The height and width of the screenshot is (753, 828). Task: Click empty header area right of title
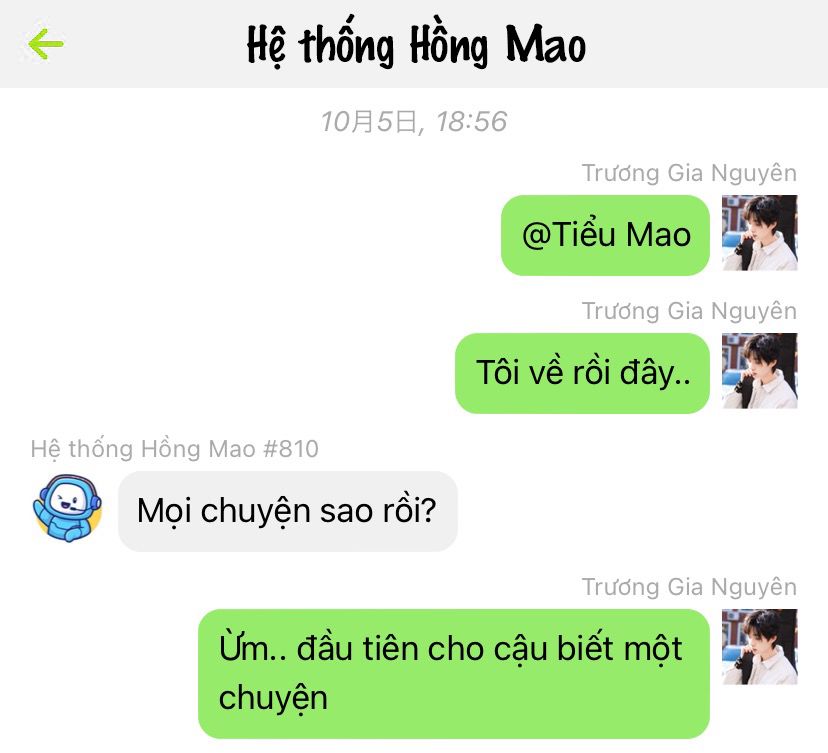[708, 44]
